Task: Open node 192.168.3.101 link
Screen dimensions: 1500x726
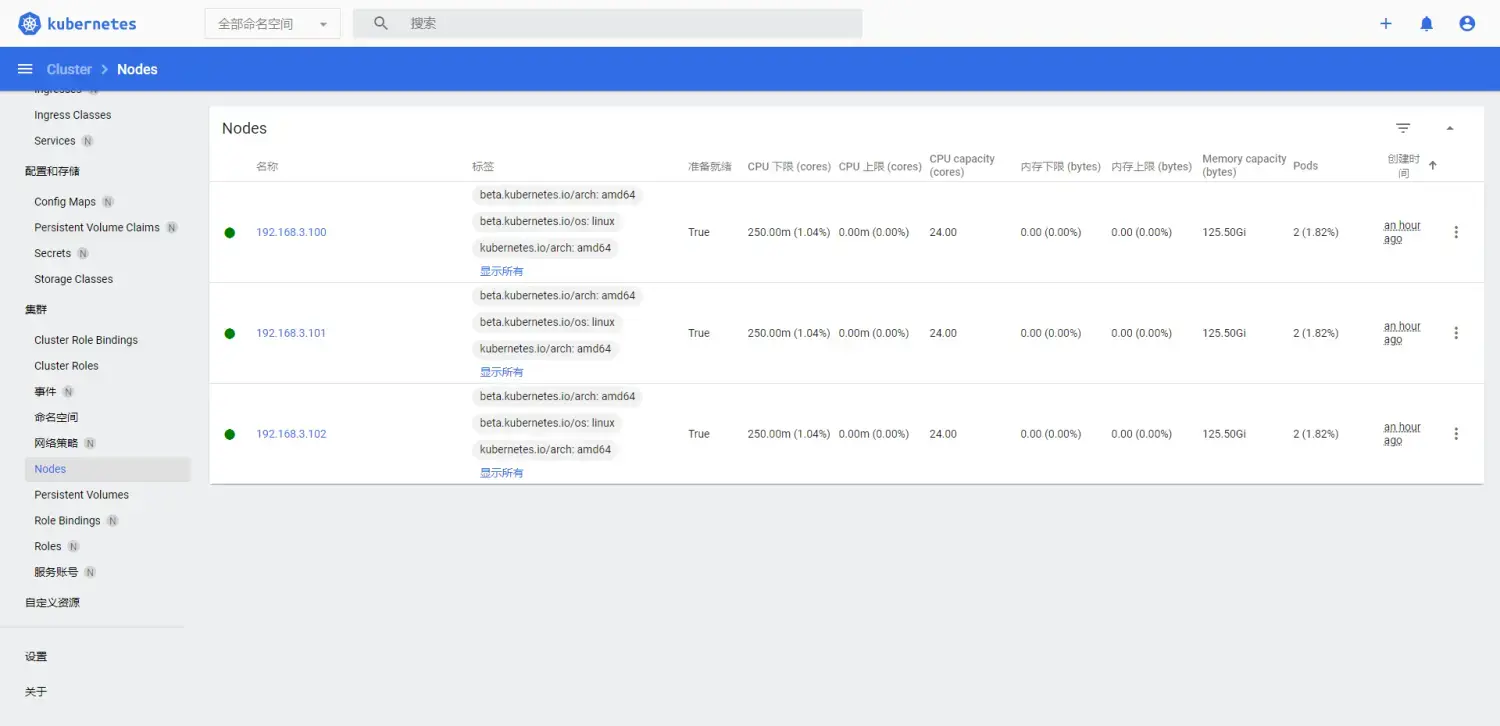Action: click(x=291, y=333)
